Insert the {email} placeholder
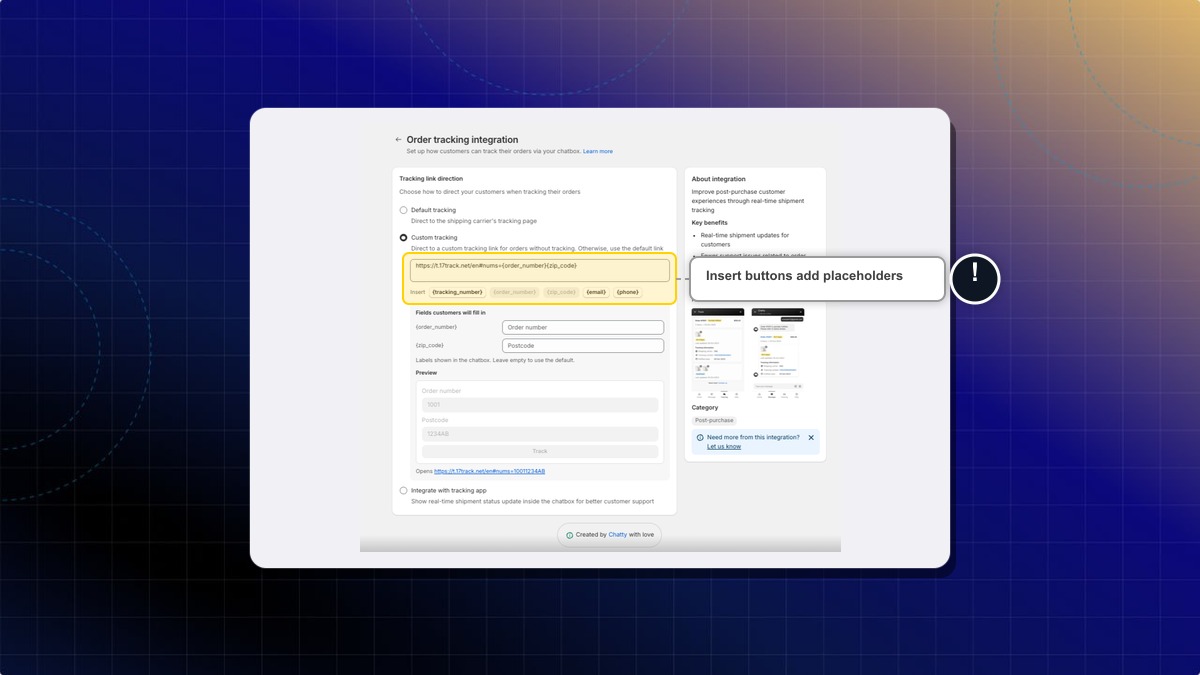The image size is (1200, 675). [597, 292]
